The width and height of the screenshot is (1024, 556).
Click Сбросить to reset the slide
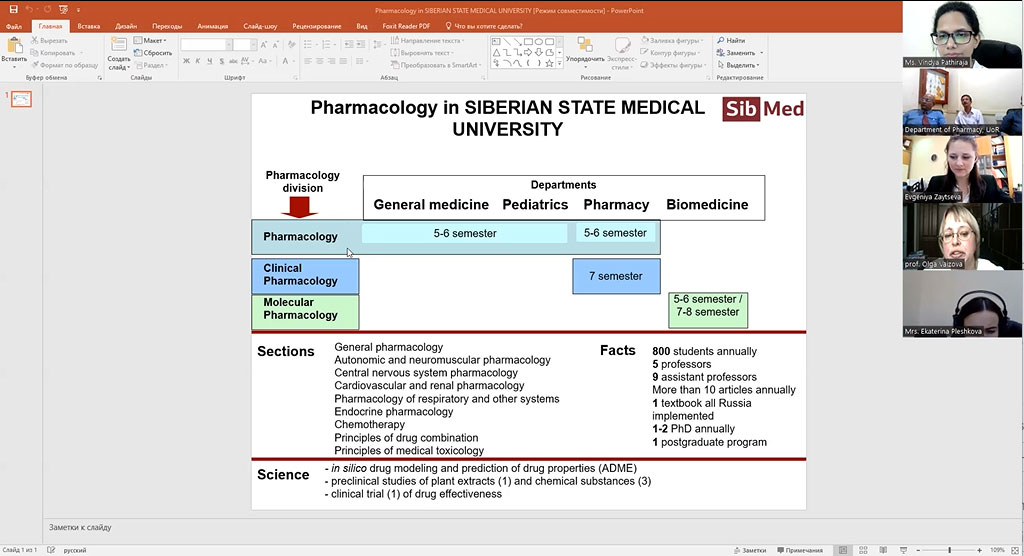point(153,53)
